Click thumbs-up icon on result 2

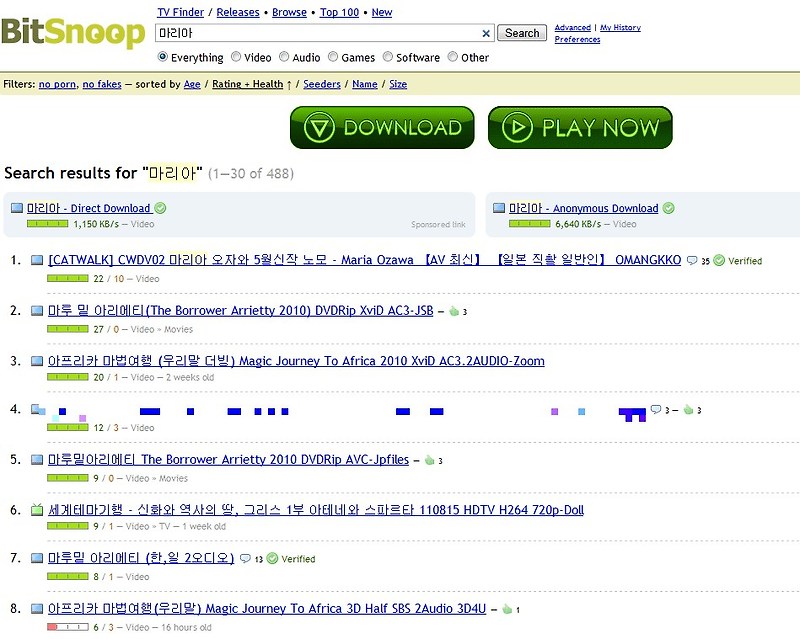[x=454, y=311]
